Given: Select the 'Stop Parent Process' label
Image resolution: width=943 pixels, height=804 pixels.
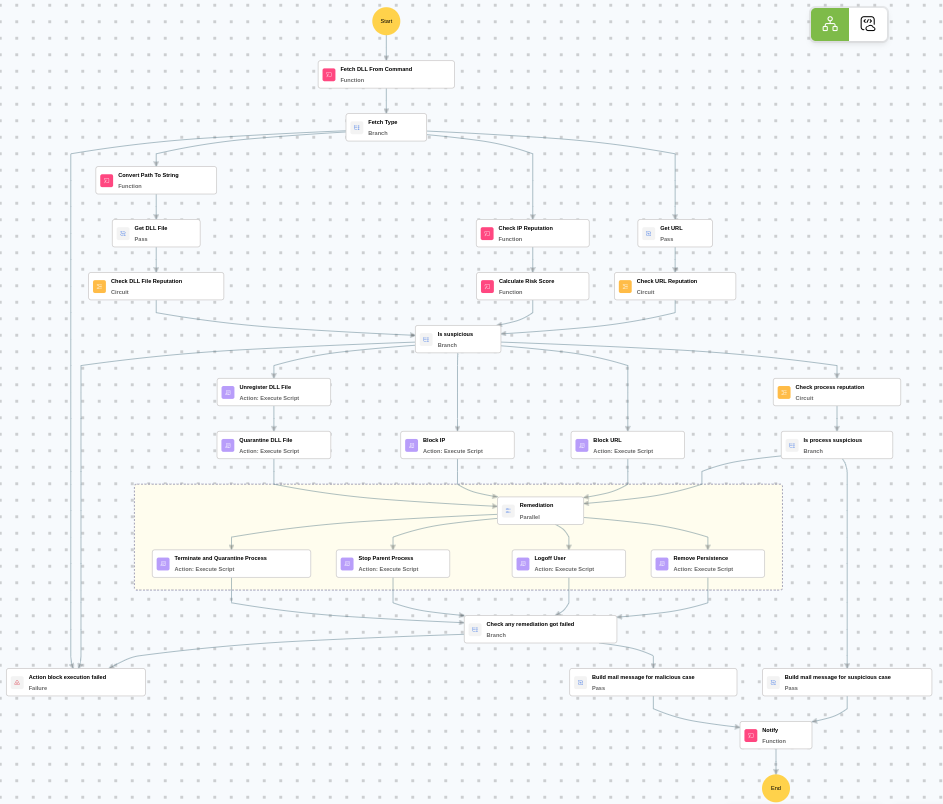Looking at the screenshot, I should [x=385, y=558].
